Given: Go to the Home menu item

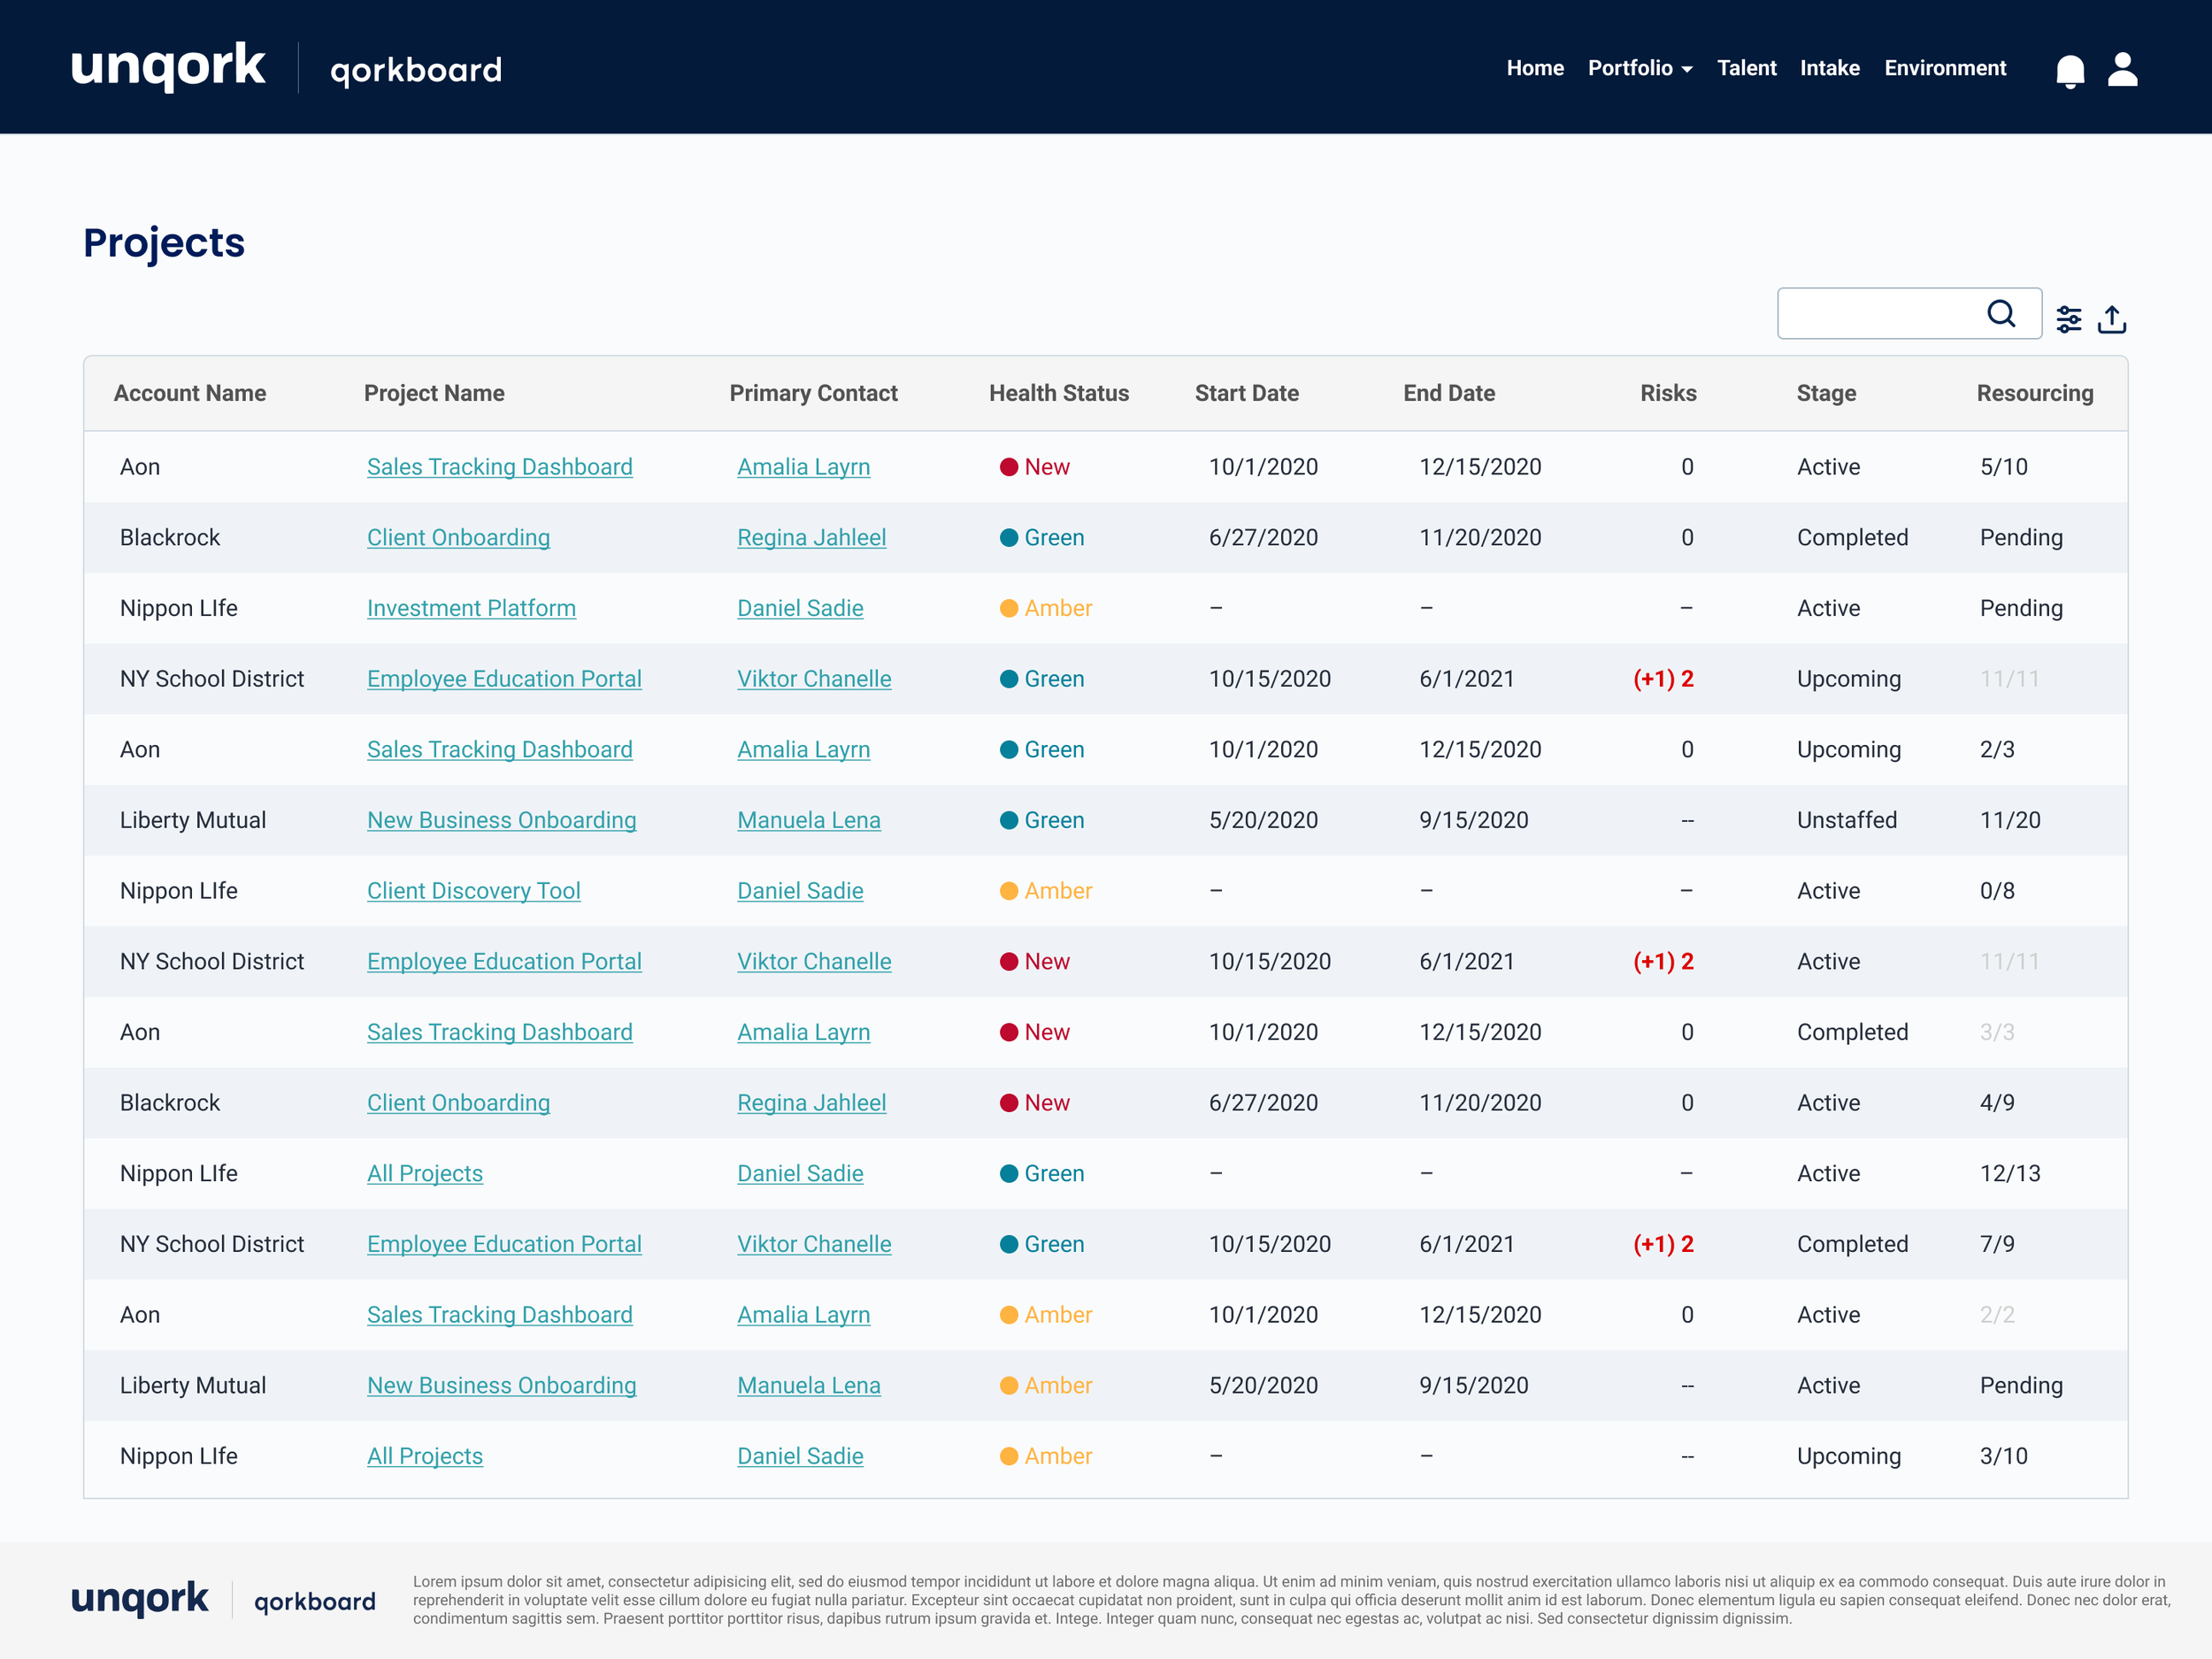Looking at the screenshot, I should click(1534, 68).
